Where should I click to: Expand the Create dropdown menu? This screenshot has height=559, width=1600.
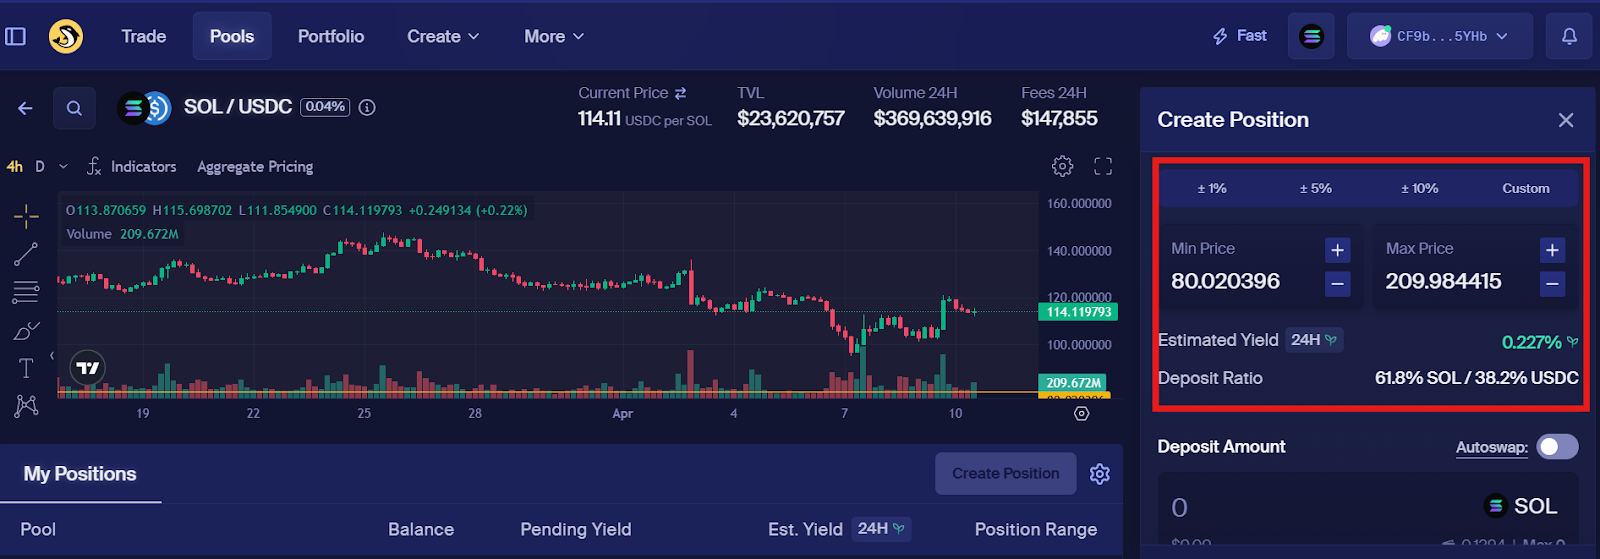click(443, 36)
